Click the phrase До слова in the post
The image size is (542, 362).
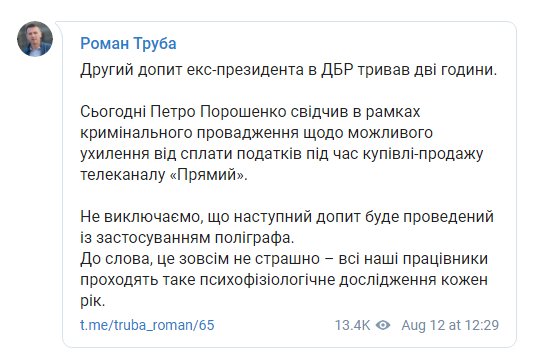coord(116,259)
